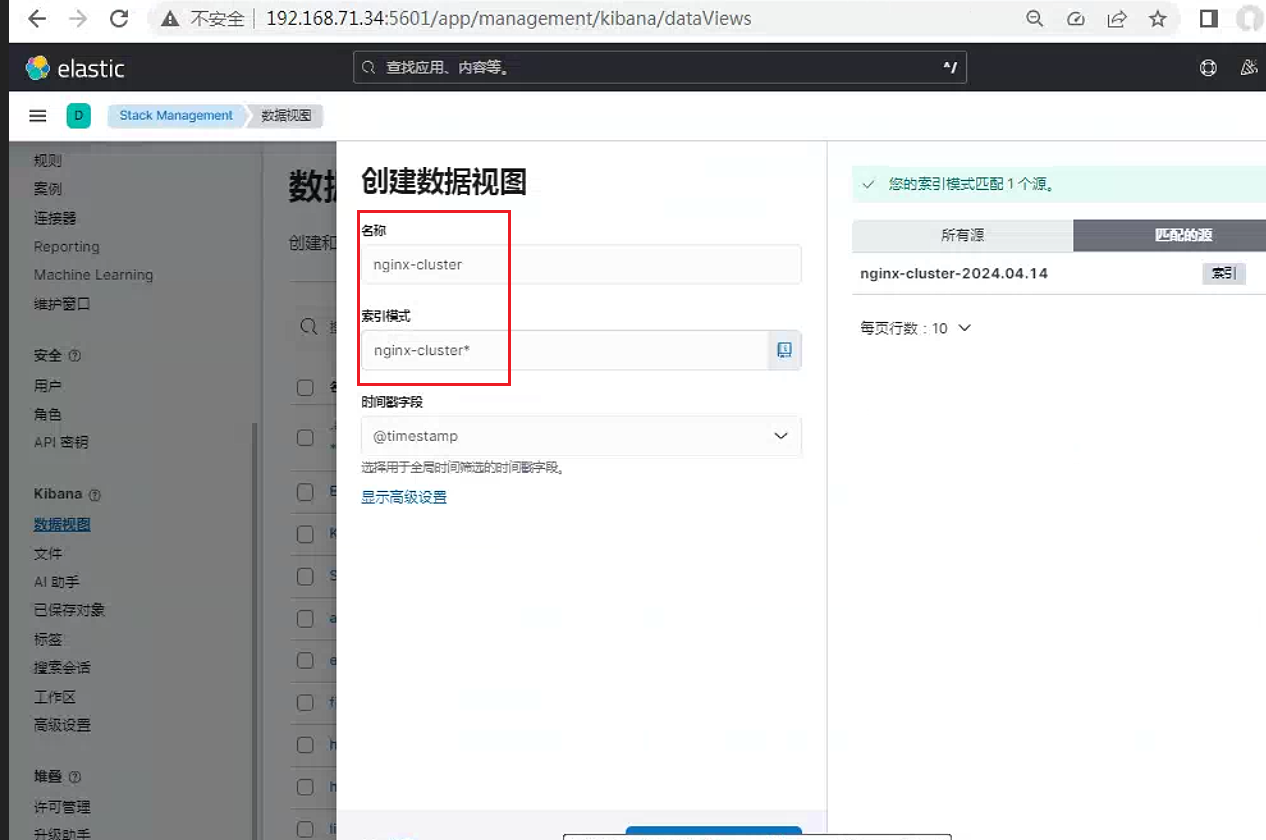Switch to the 所有源 tab
1266x840 pixels.
coord(962,236)
